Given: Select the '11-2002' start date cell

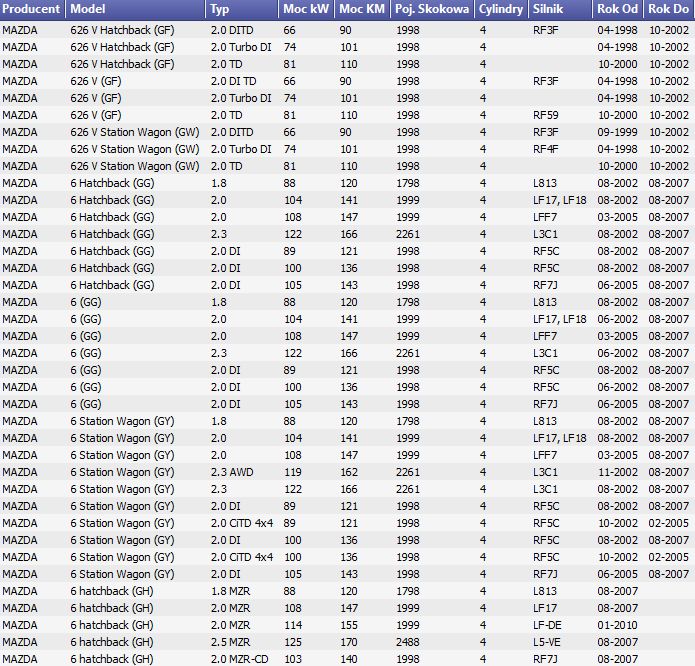Looking at the screenshot, I should click(x=618, y=472).
